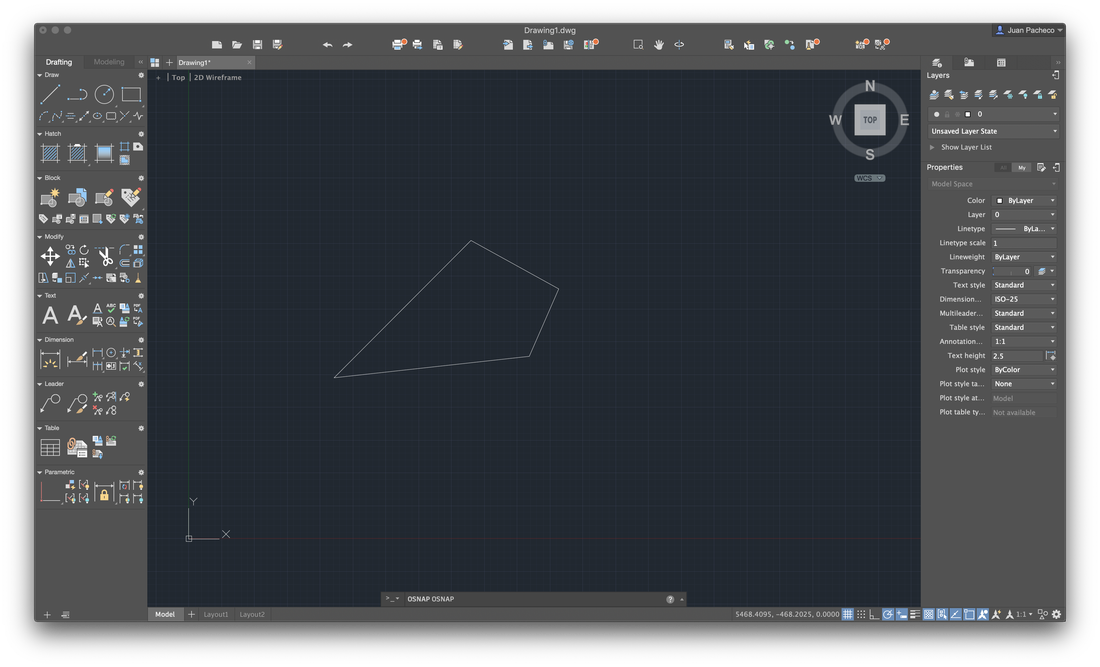
Task: Click the command line input field
Action: [533, 599]
